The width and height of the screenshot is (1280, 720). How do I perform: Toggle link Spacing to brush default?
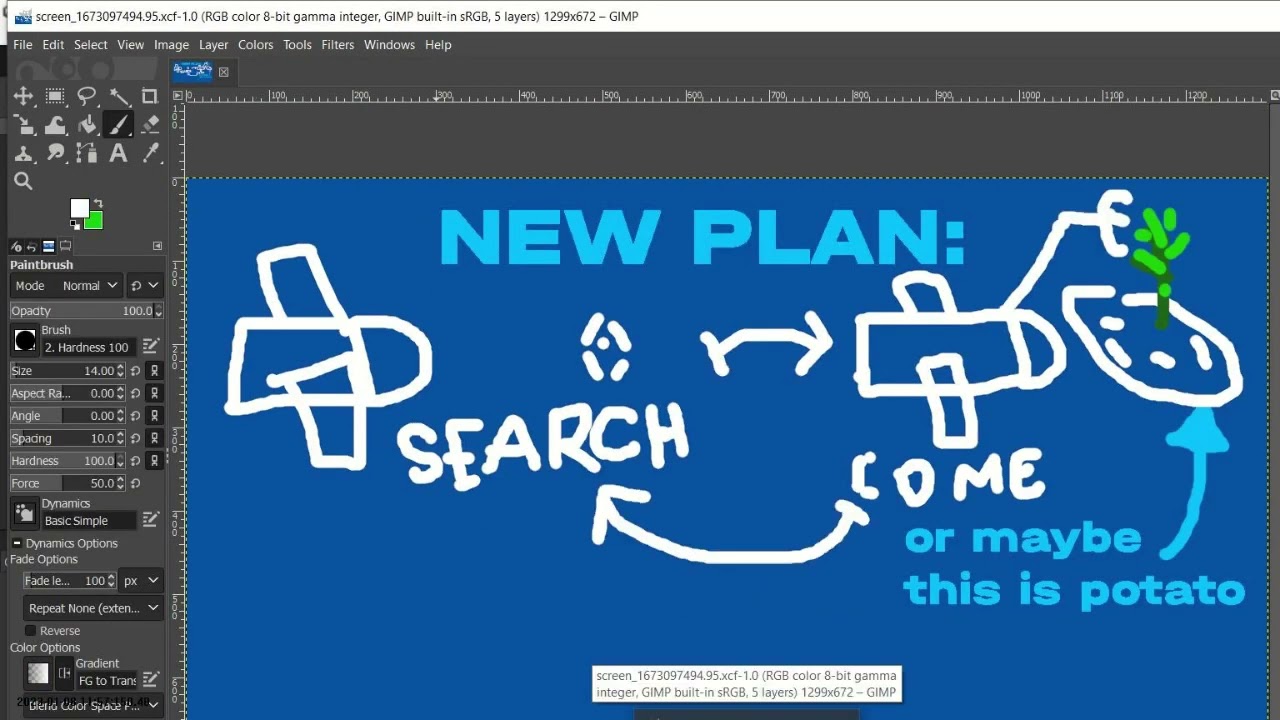tap(154, 438)
